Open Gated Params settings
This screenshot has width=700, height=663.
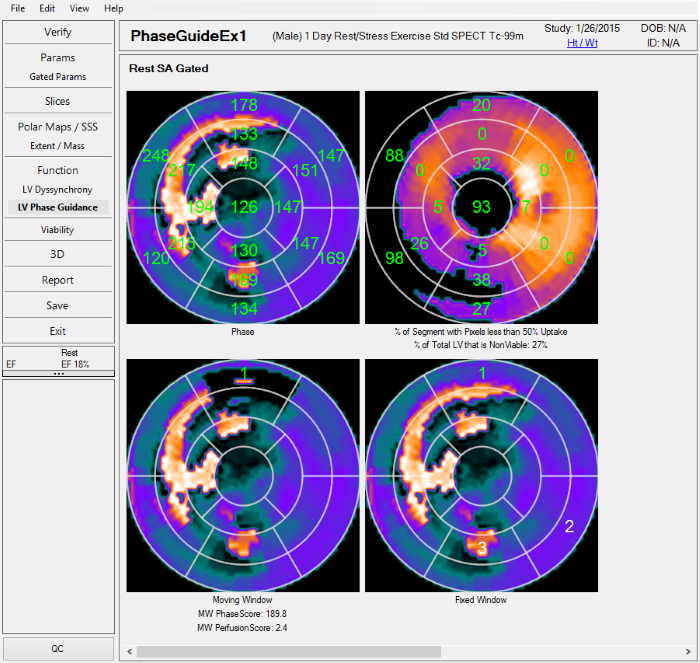click(x=58, y=77)
